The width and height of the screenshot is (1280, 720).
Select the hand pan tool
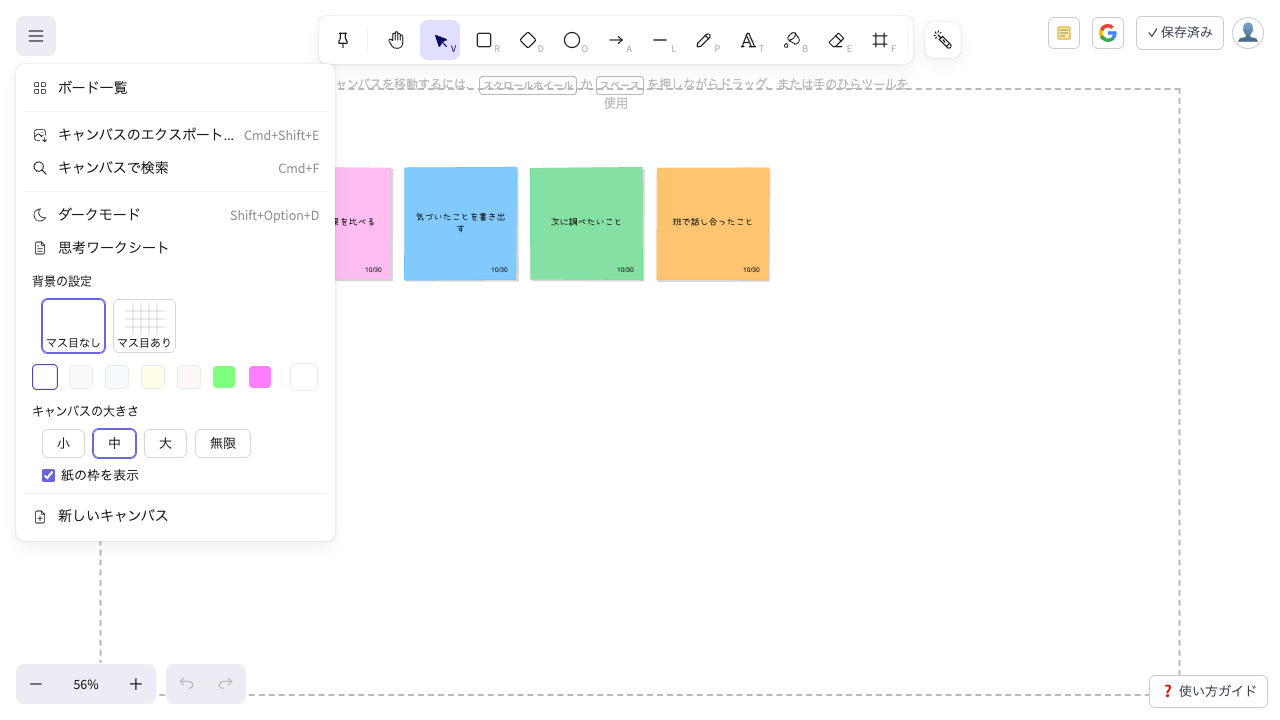(396, 40)
